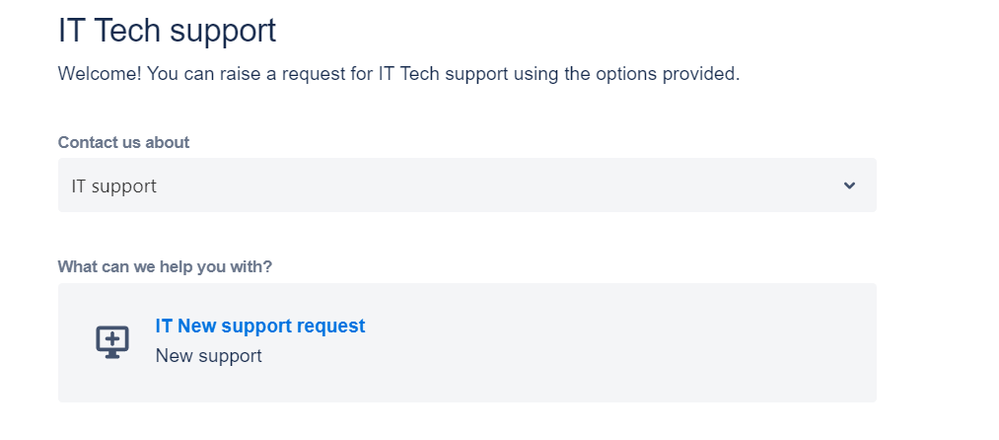Viewport: 999px width, 440px height.
Task: Click empty right side of request card
Action: [x=700, y=342]
